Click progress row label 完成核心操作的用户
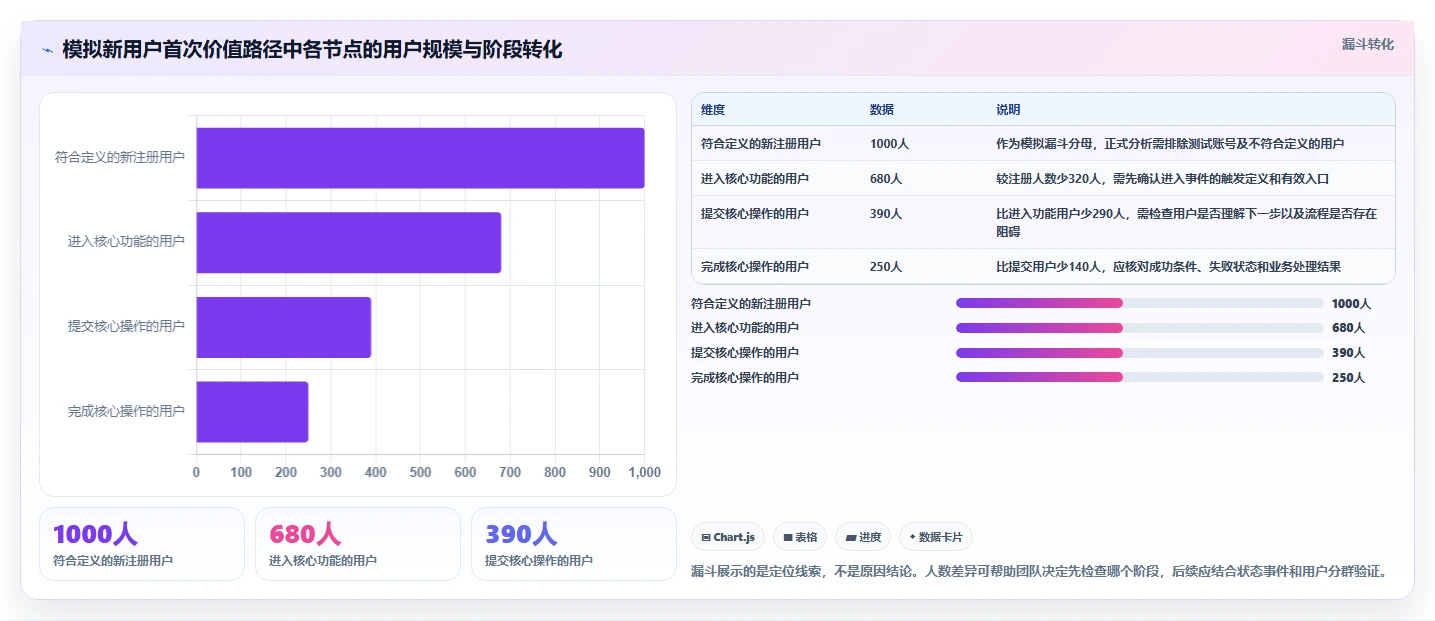Screen dimensions: 1435x621 (x=745, y=378)
